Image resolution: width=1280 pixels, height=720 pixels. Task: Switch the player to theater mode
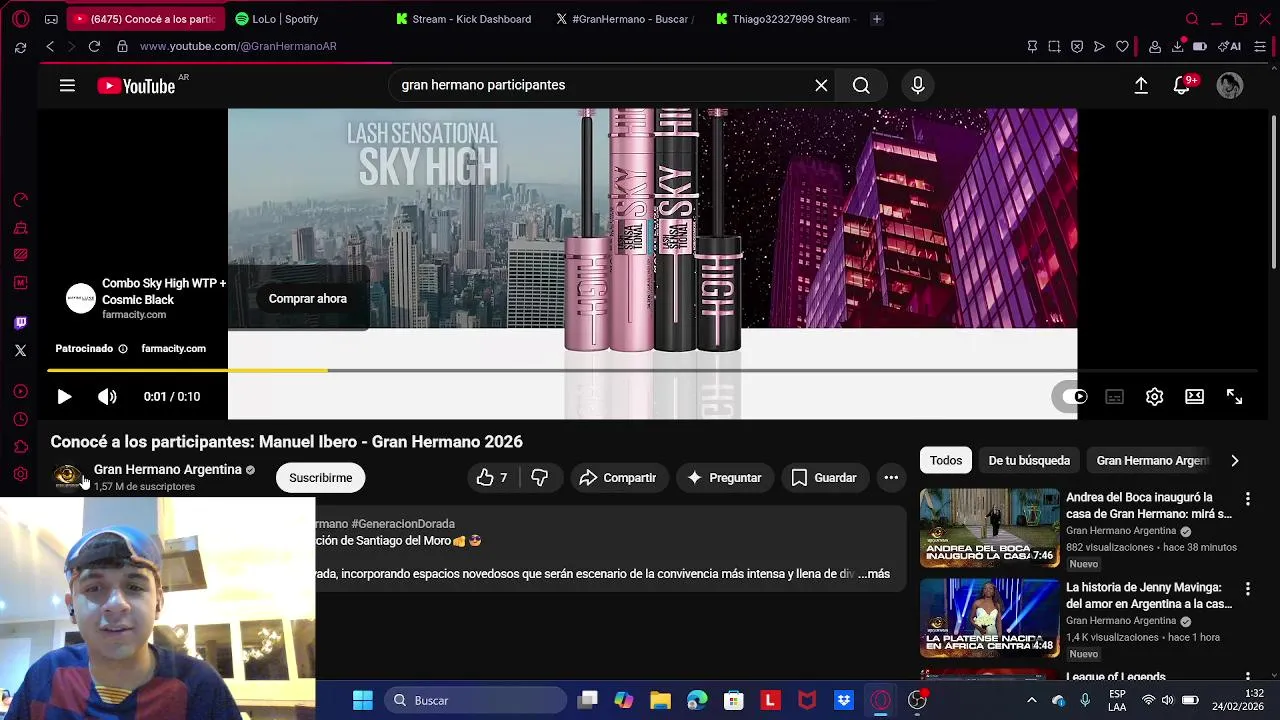pyautogui.click(x=1194, y=397)
